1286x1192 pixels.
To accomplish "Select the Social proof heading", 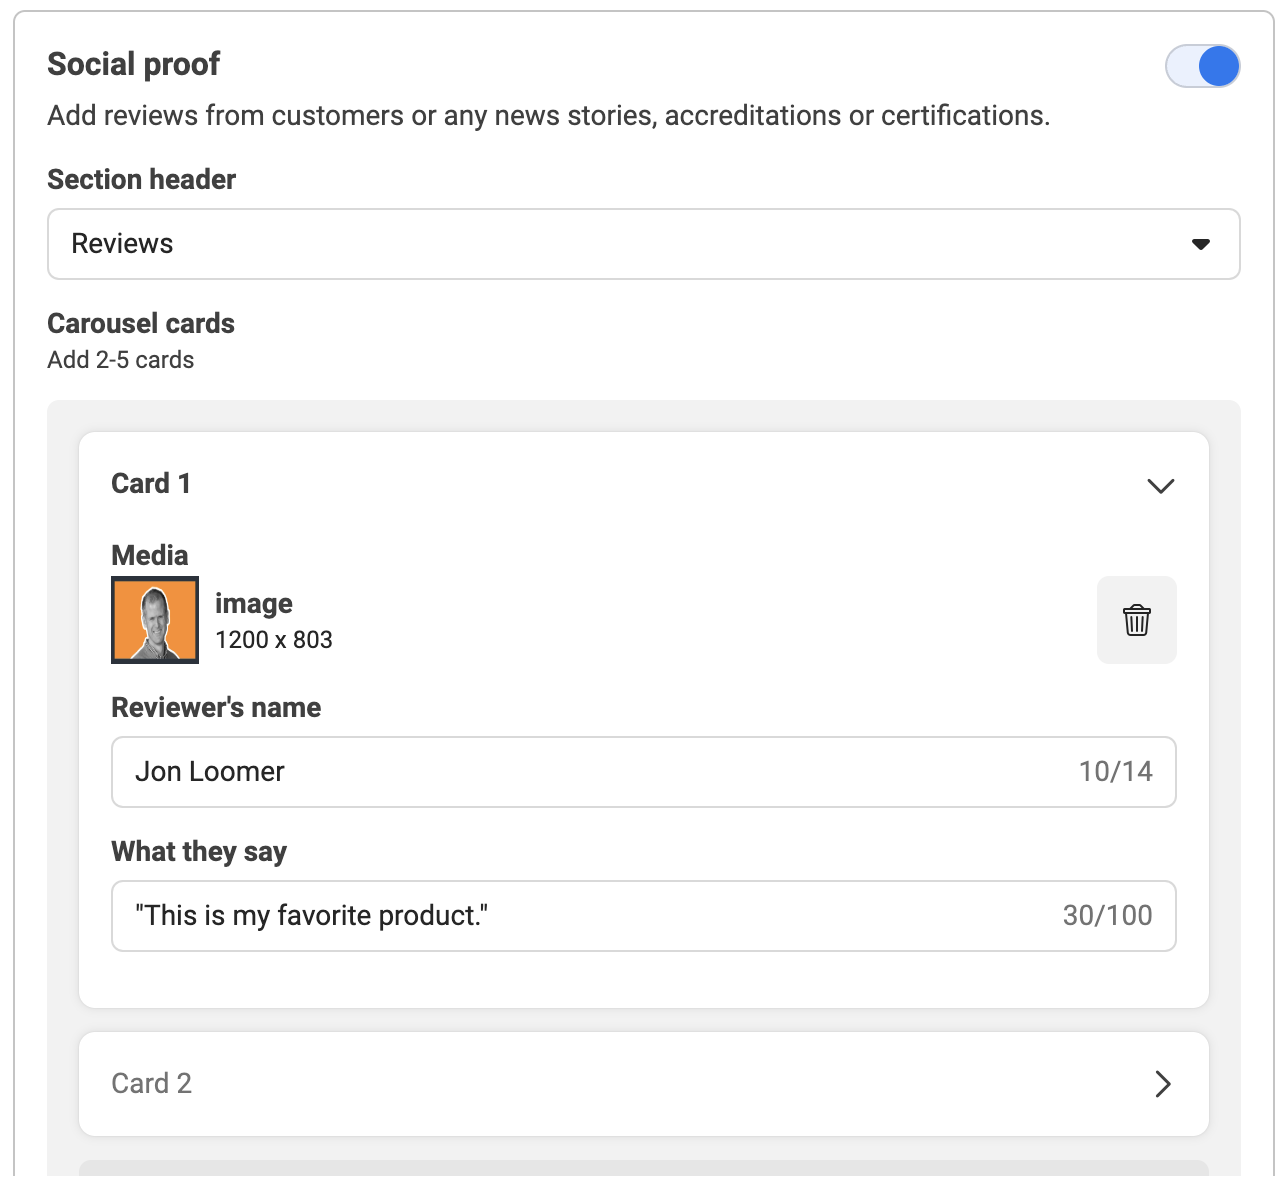I will [134, 64].
